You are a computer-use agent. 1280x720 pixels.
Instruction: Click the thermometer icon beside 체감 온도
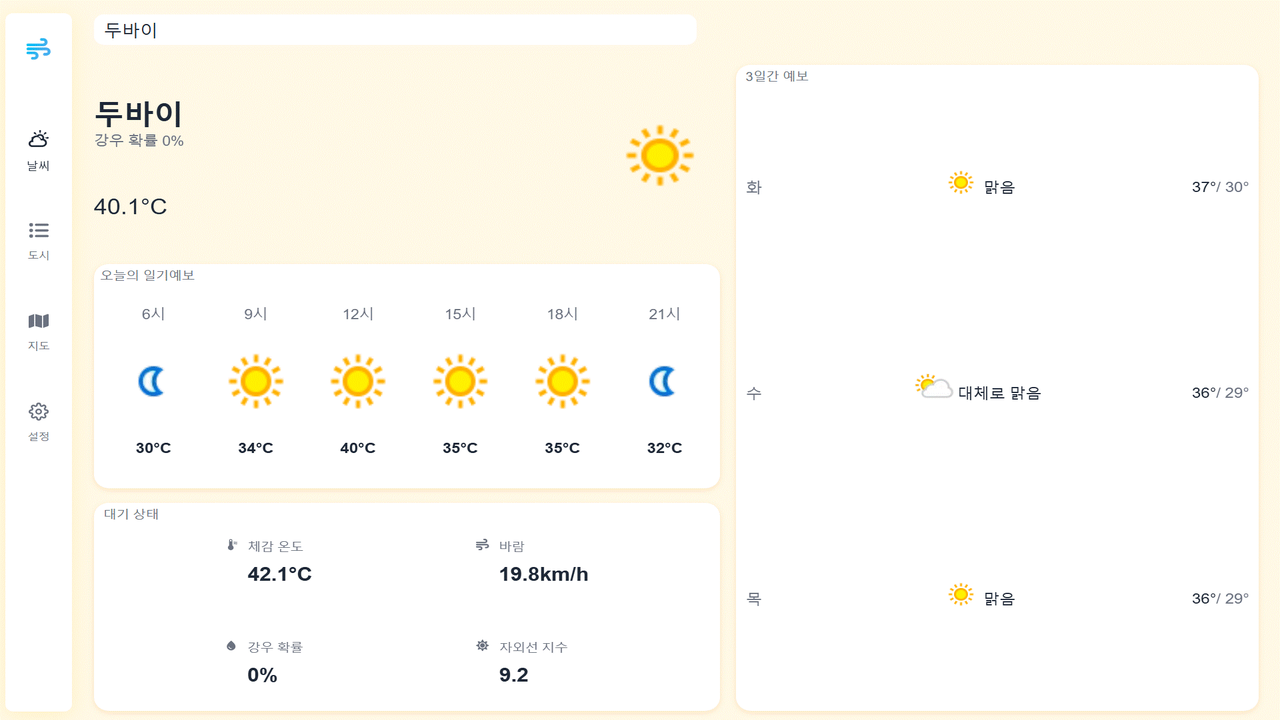tap(233, 544)
